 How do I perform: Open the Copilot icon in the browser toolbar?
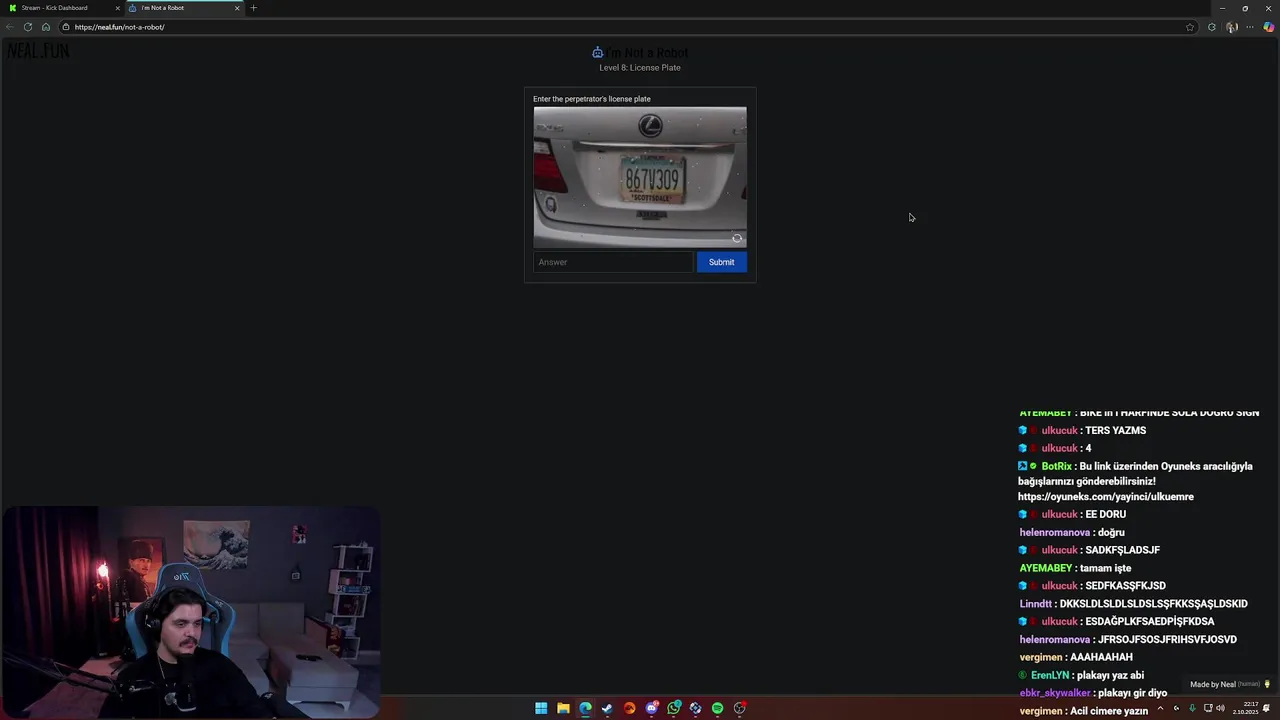click(x=1268, y=27)
